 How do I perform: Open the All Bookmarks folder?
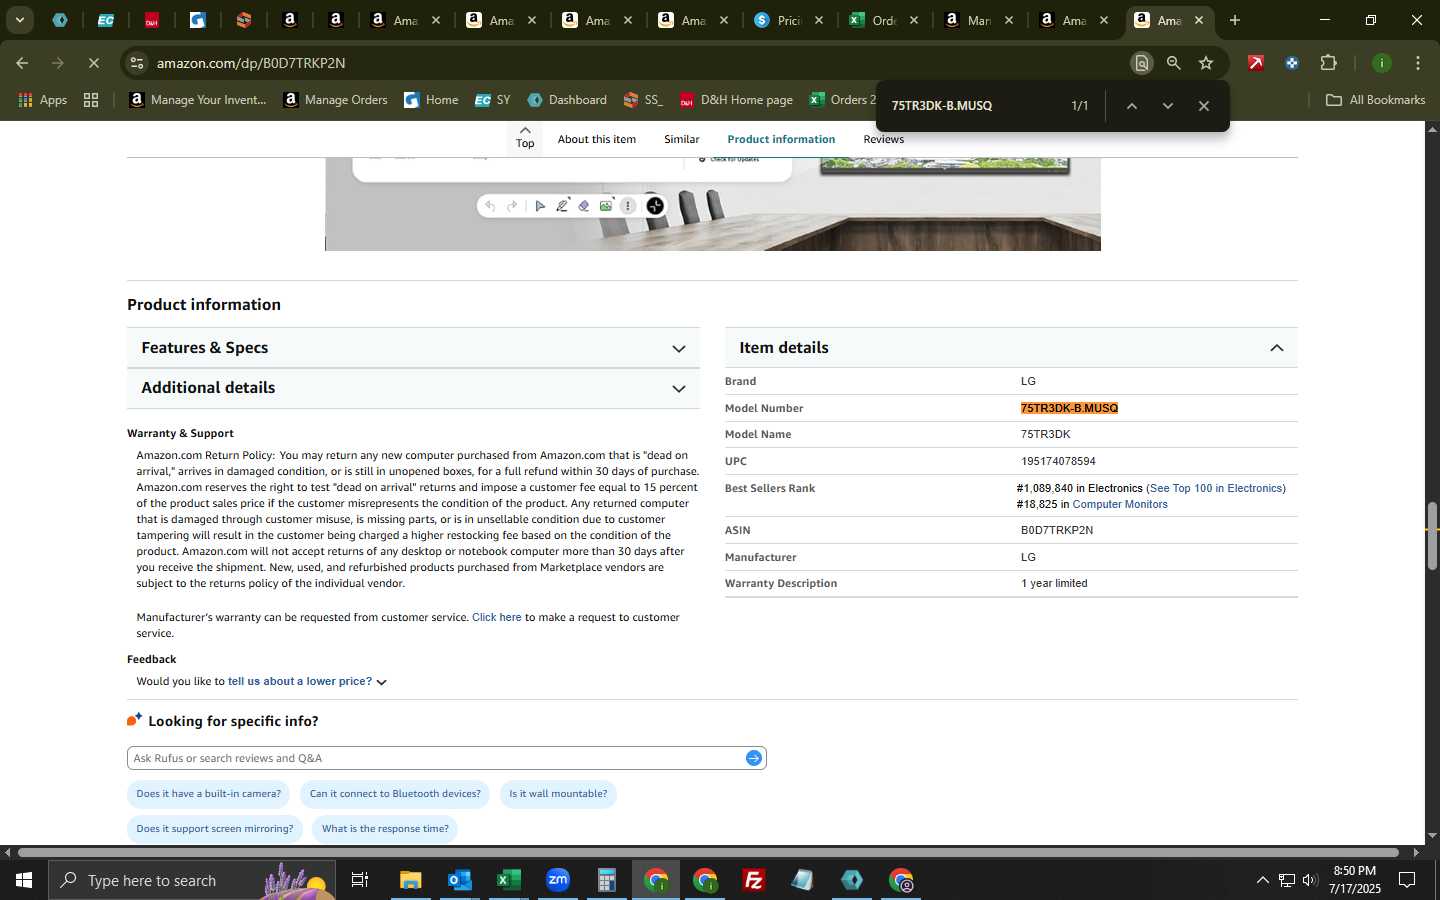[1375, 100]
